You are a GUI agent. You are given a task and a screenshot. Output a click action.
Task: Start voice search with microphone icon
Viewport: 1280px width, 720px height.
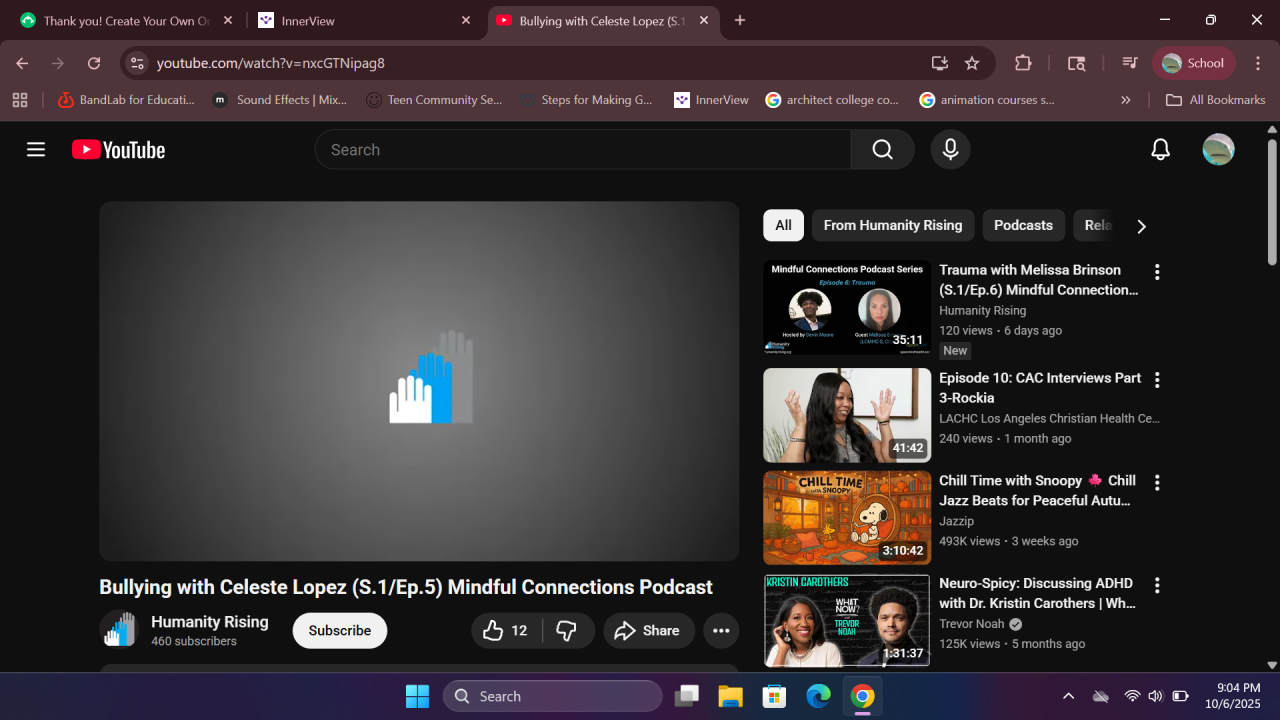click(x=950, y=150)
